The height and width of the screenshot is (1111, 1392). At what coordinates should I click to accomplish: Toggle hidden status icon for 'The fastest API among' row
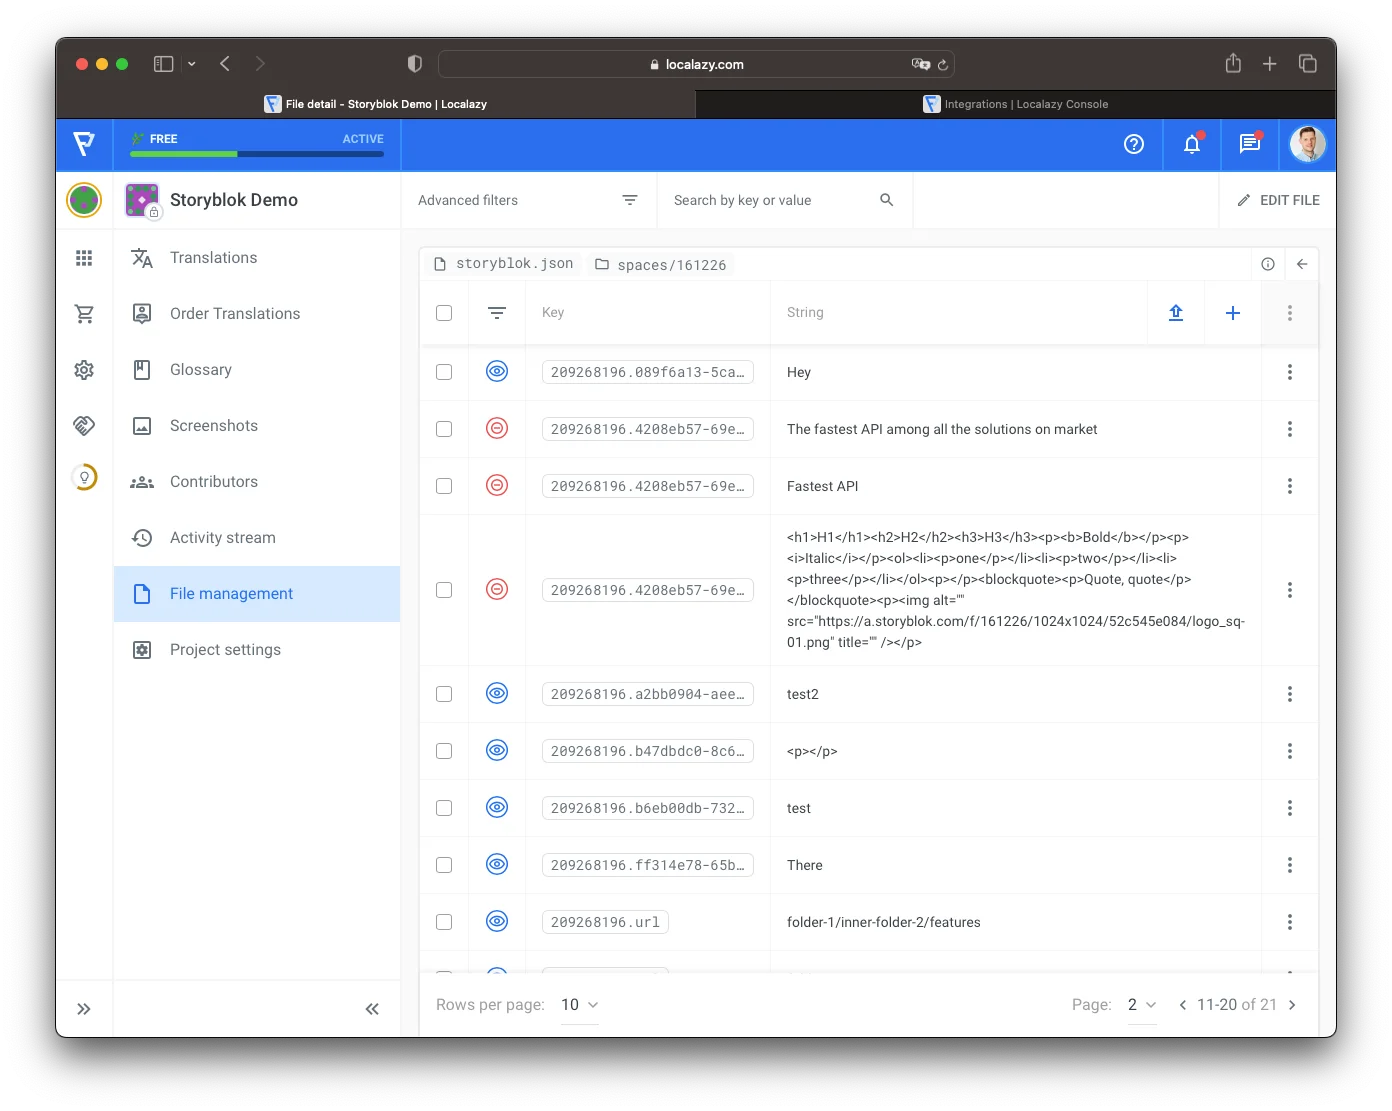(497, 428)
